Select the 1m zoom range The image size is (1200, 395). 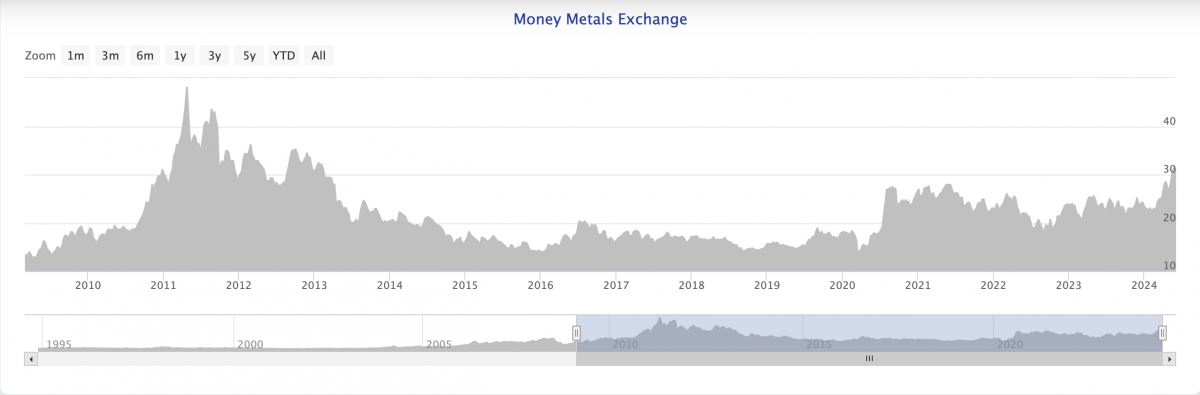(x=76, y=56)
